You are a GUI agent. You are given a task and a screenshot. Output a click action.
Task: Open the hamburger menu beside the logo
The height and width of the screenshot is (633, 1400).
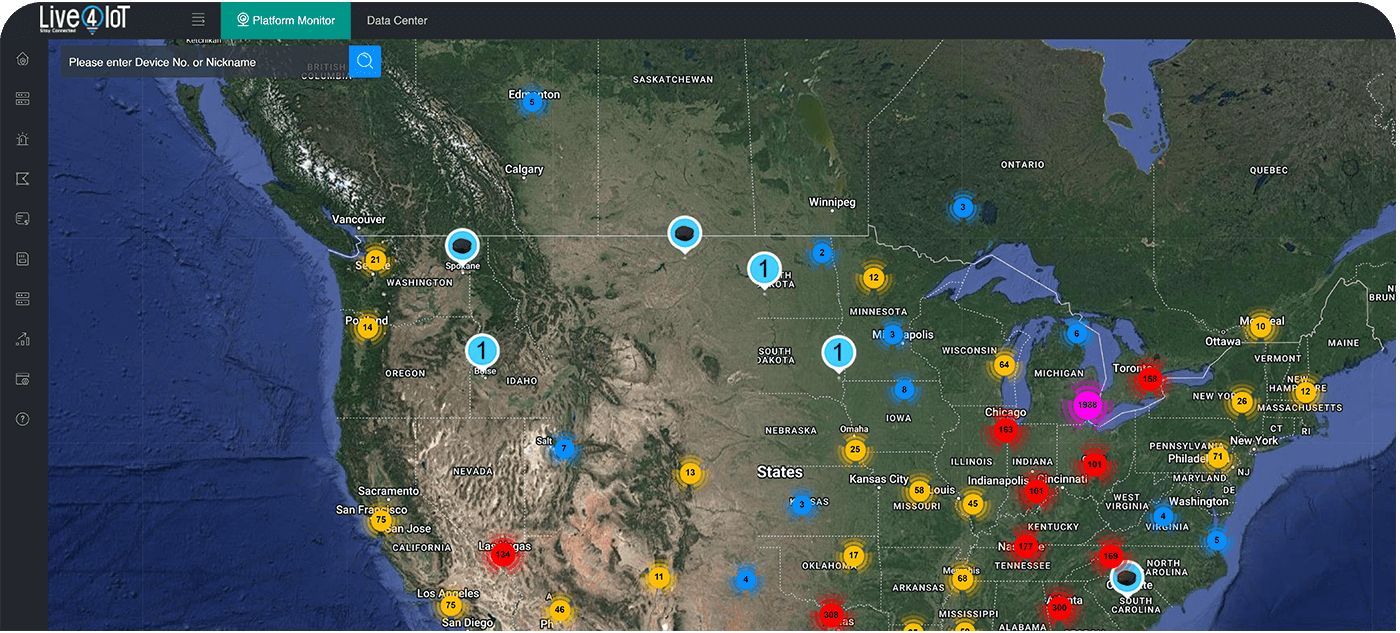click(x=197, y=18)
